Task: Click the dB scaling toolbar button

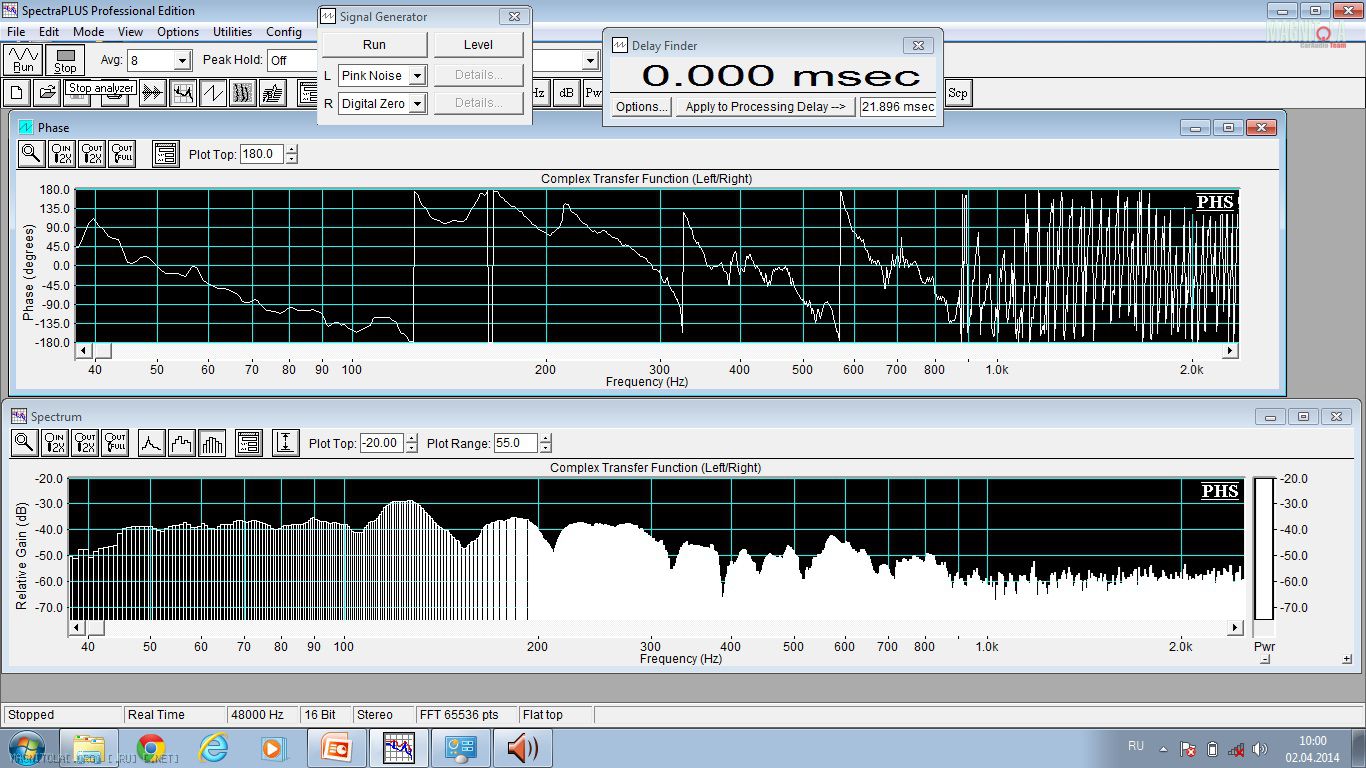Action: coord(566,93)
